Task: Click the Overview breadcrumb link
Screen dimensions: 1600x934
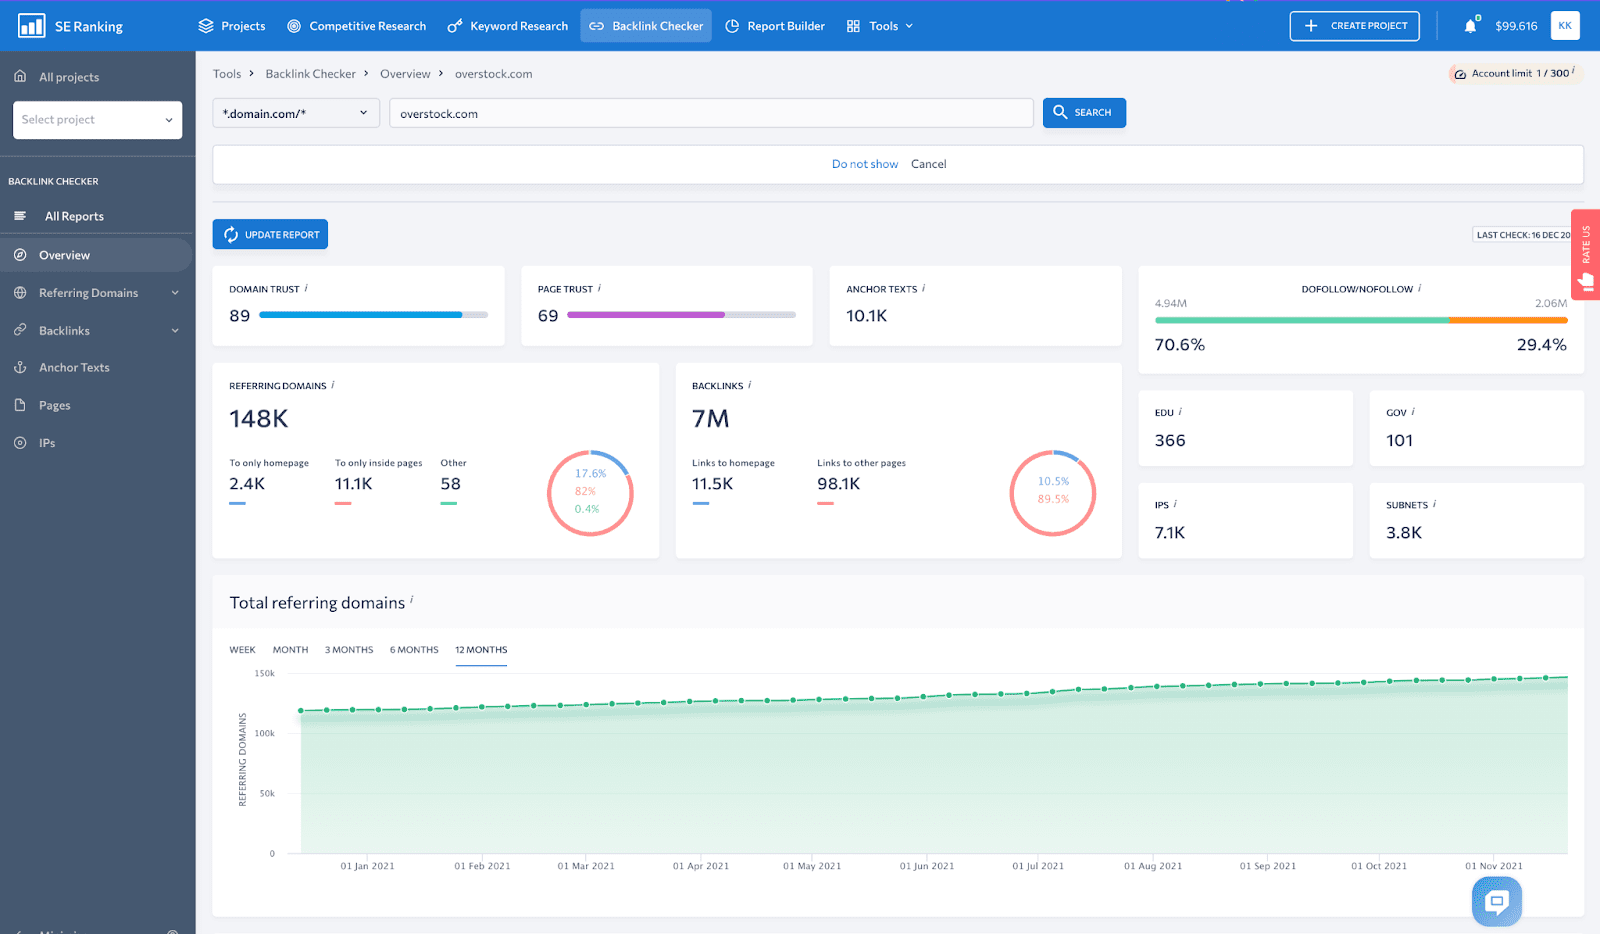Action: pyautogui.click(x=405, y=74)
